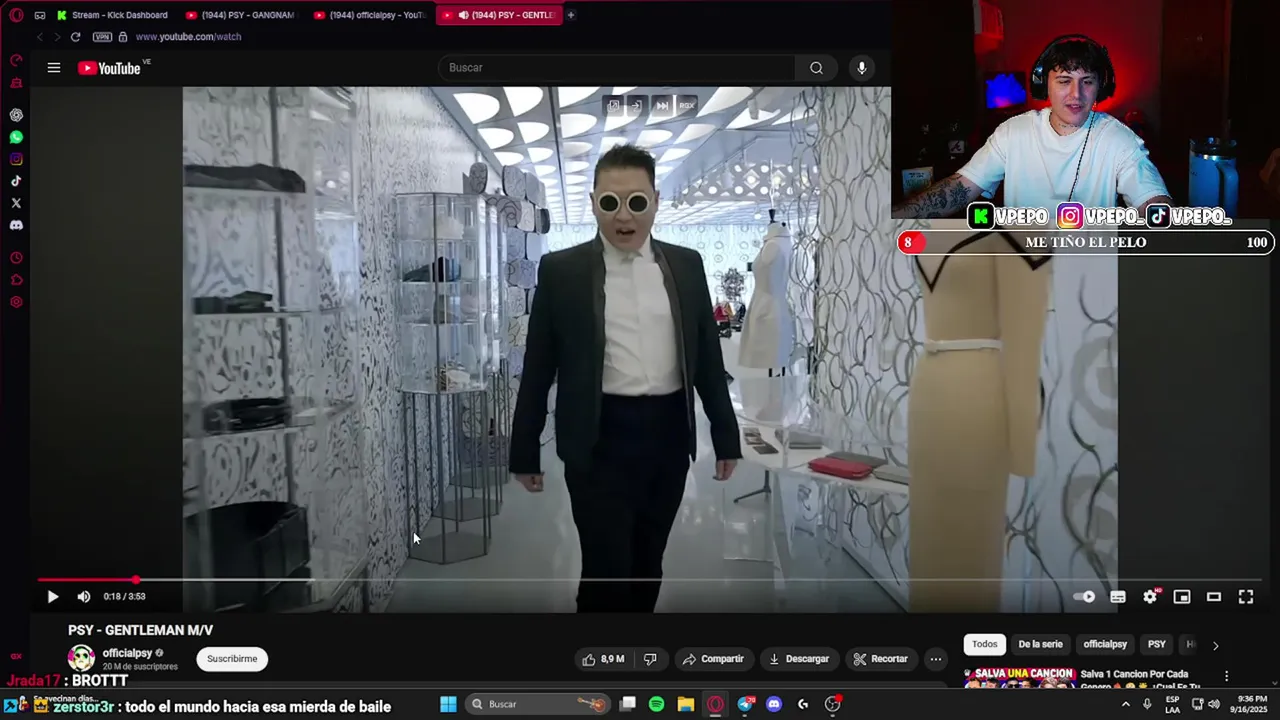1280x720 pixels.
Task: Toggle subtitles in the video player
Action: point(1118,597)
